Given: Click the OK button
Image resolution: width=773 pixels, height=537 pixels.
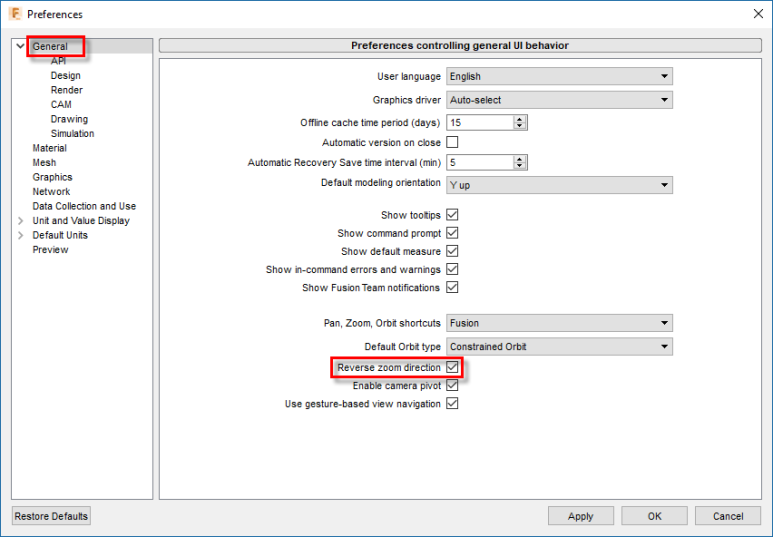Looking at the screenshot, I should point(654,516).
